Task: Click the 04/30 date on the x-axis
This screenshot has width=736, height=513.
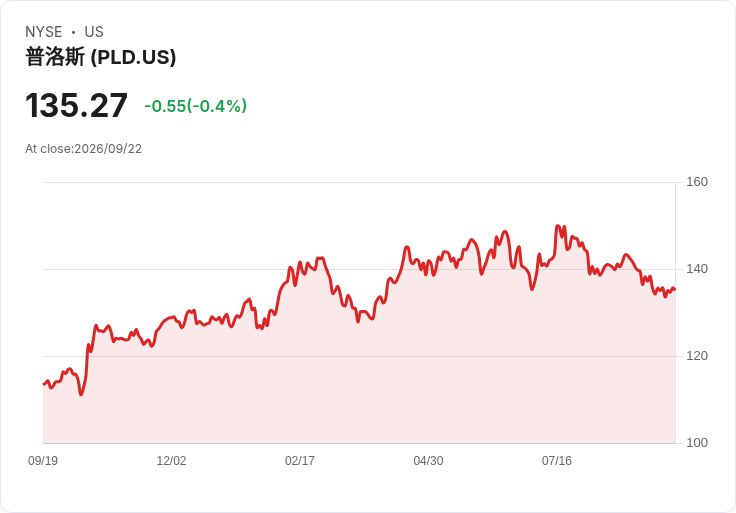Action: (x=428, y=460)
